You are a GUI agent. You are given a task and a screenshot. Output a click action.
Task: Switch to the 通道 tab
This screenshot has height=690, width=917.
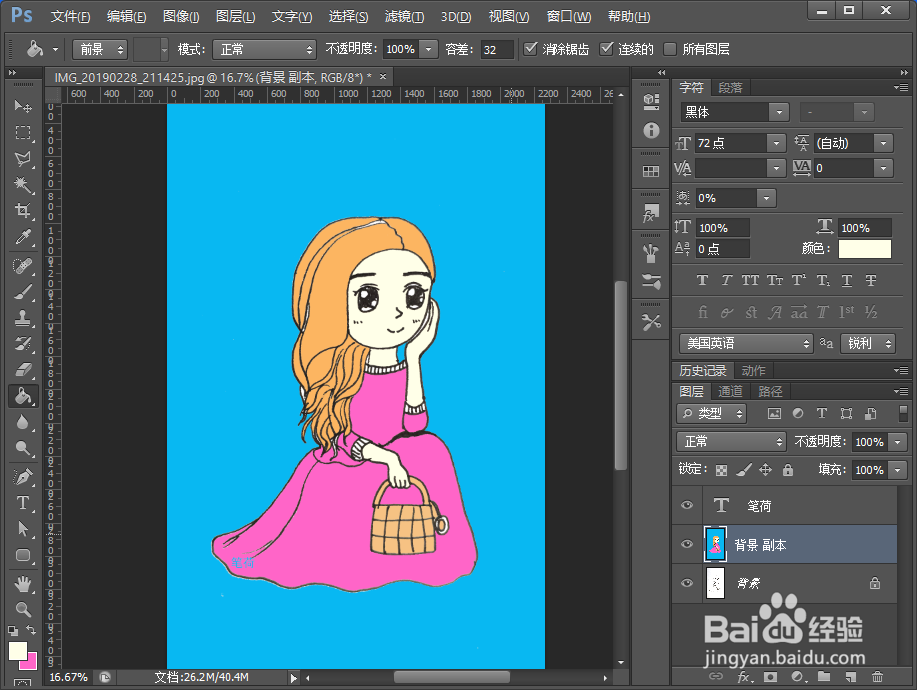pos(730,391)
